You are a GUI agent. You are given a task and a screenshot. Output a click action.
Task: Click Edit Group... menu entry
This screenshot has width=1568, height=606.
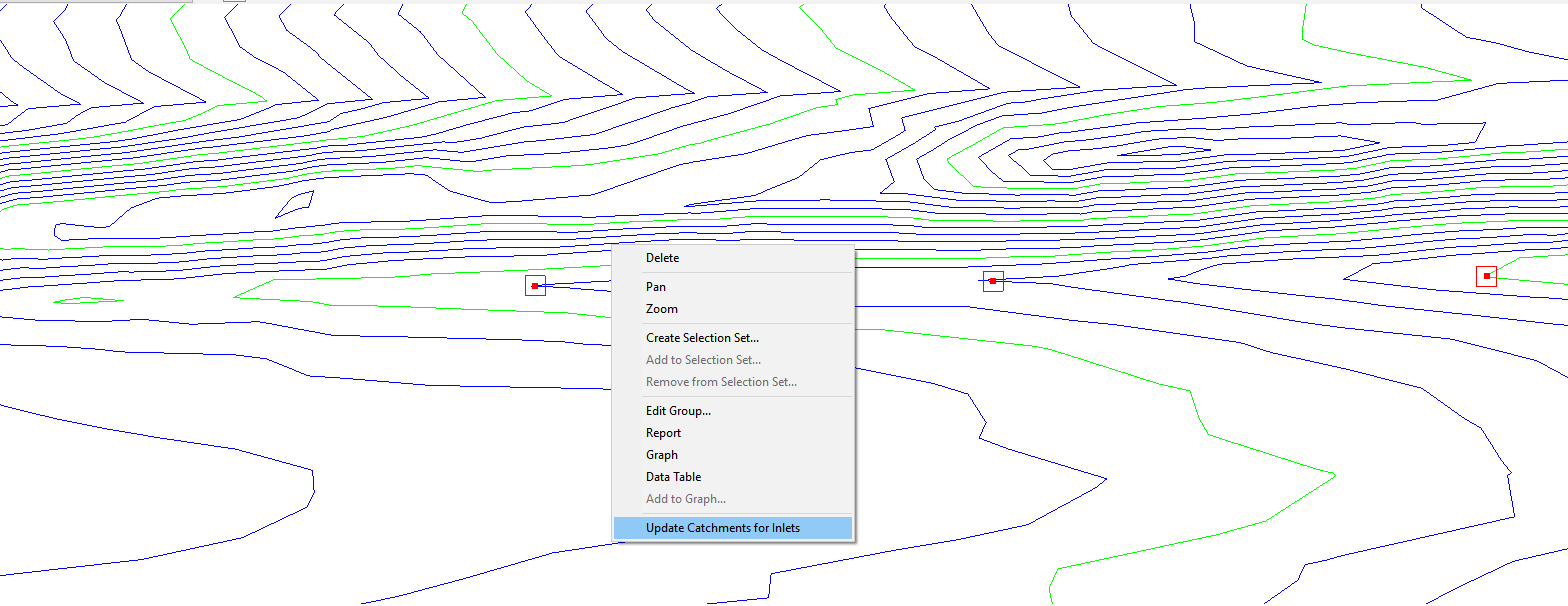click(733, 411)
